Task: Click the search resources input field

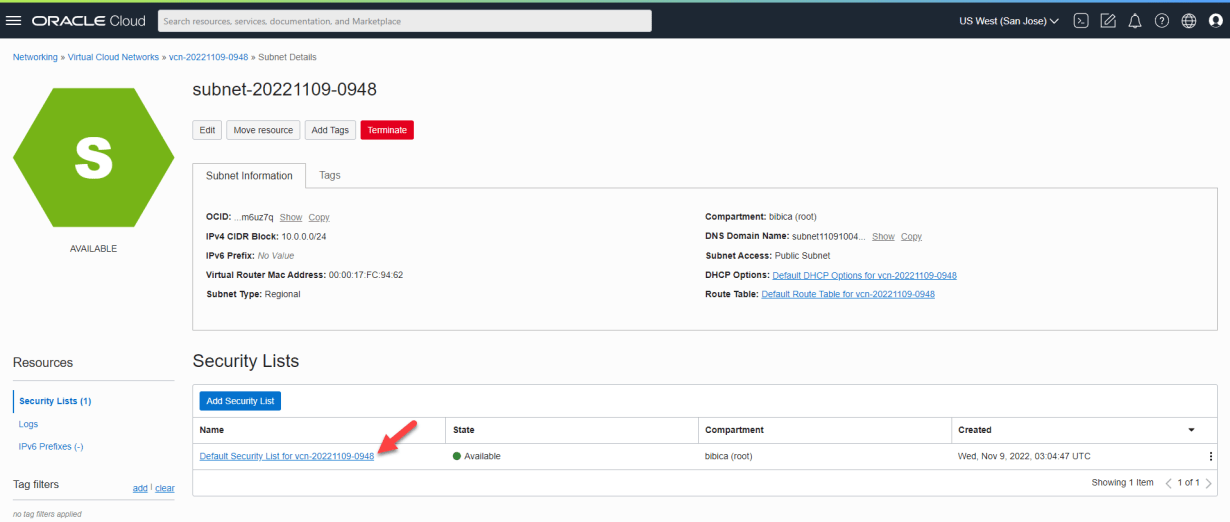Action: (405, 21)
